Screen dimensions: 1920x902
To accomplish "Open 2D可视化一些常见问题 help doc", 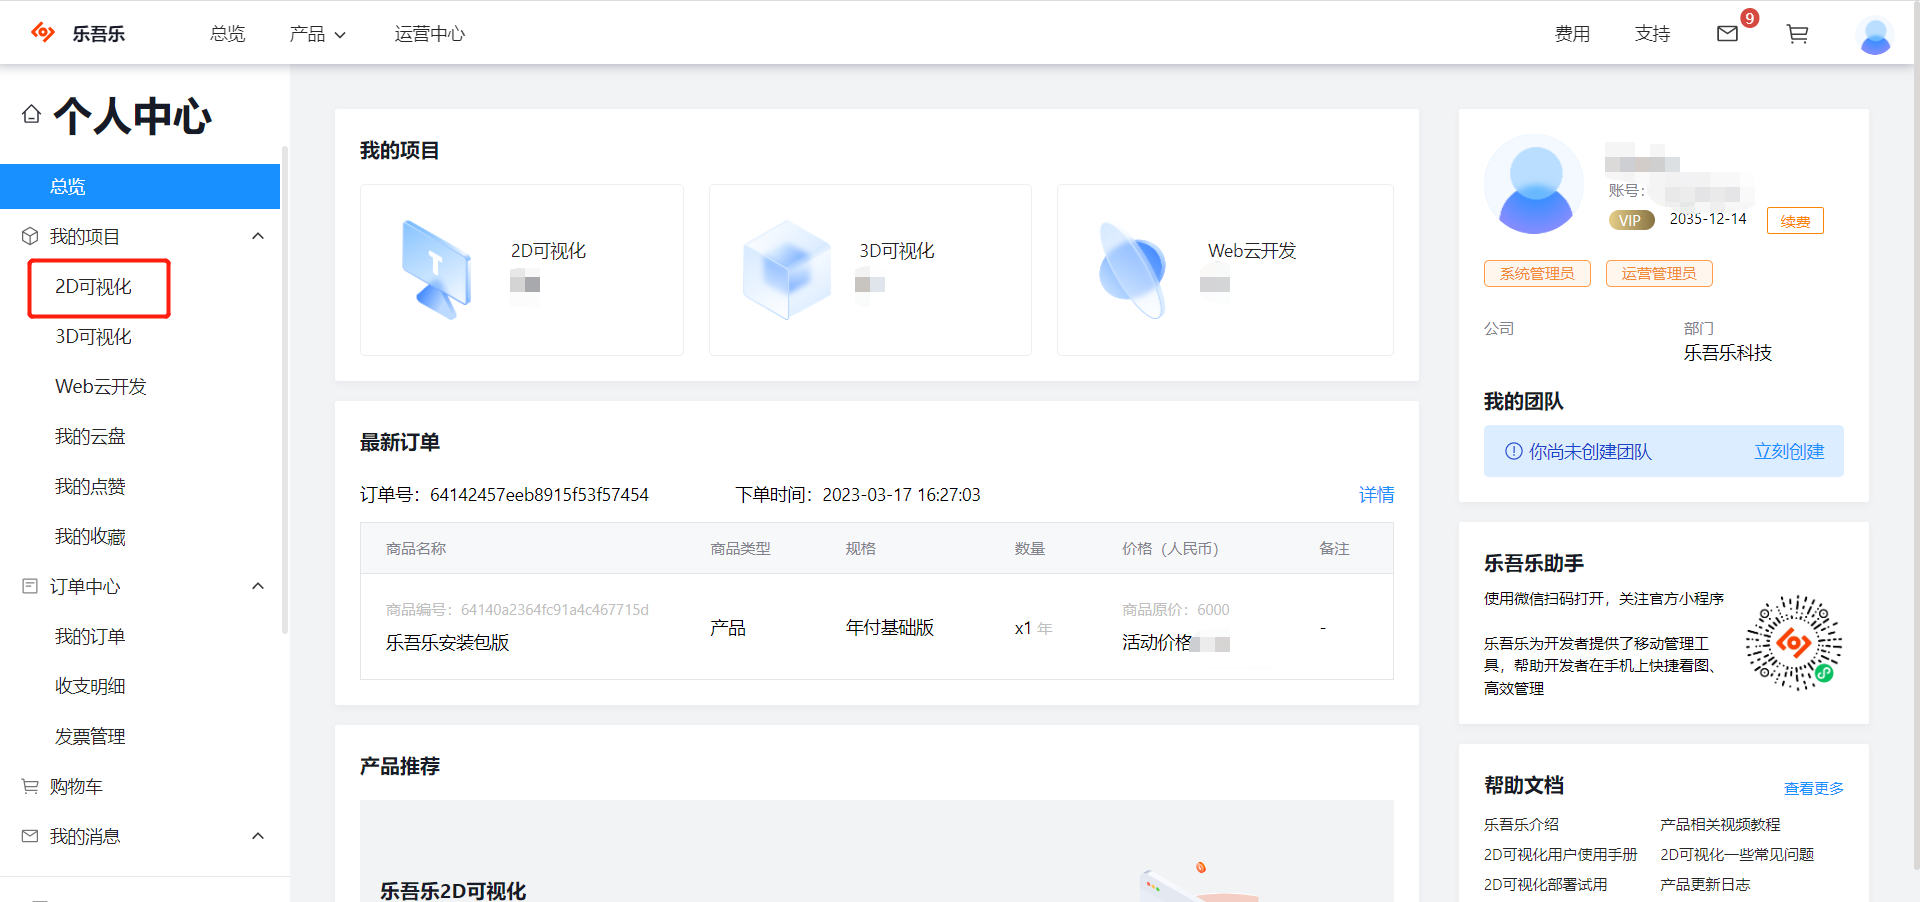I will click(x=1737, y=854).
